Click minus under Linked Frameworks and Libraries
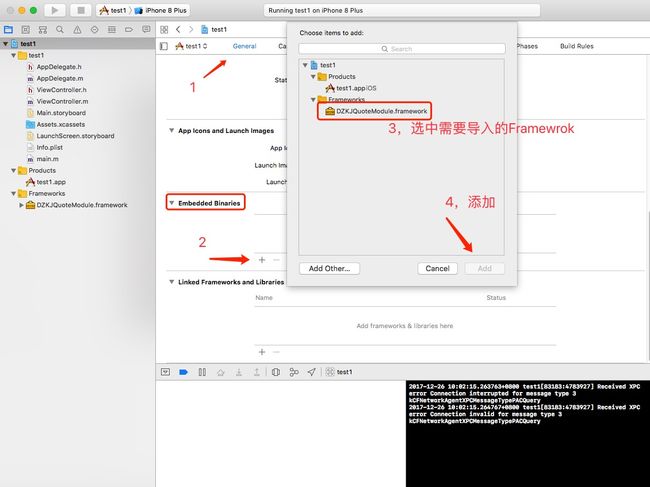Image resolution: width=650 pixels, height=487 pixels. 276,352
